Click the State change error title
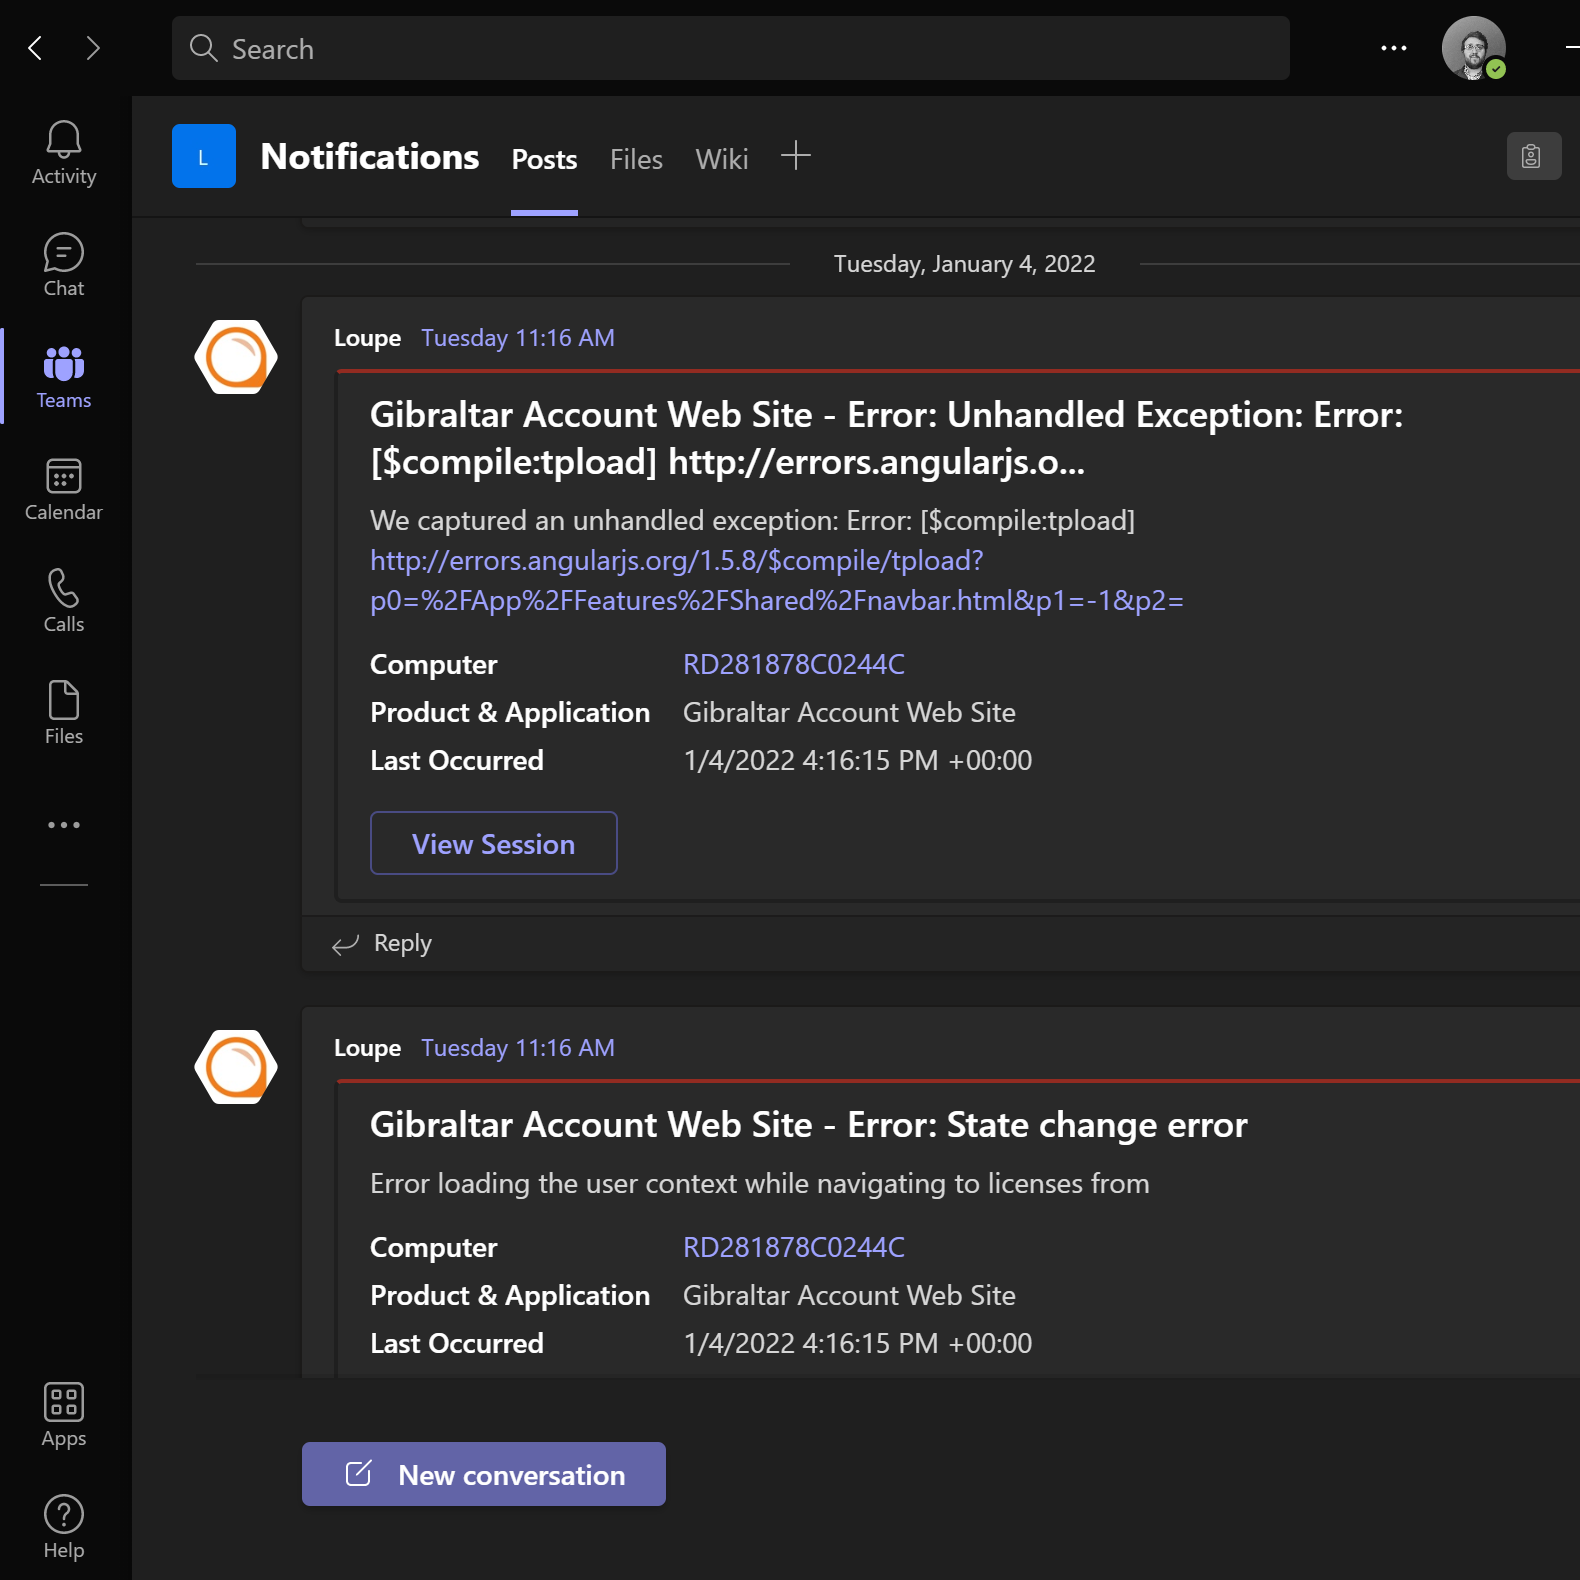The height and width of the screenshot is (1580, 1580). [x=809, y=1125]
